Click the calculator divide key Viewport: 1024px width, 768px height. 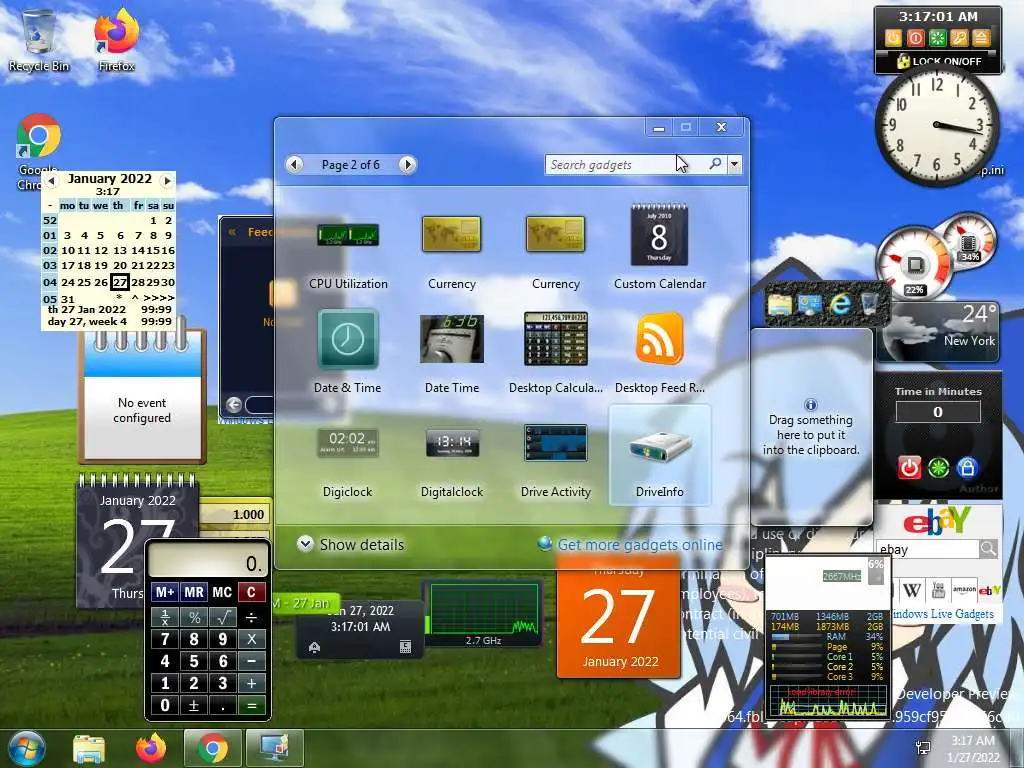coord(251,616)
